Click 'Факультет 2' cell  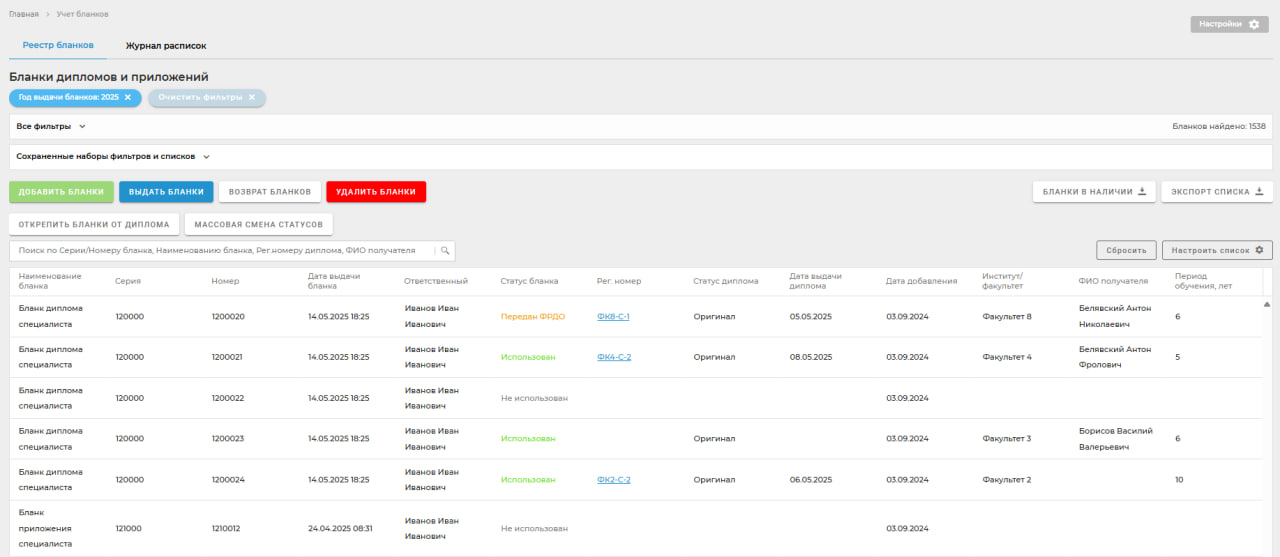click(x=1007, y=480)
